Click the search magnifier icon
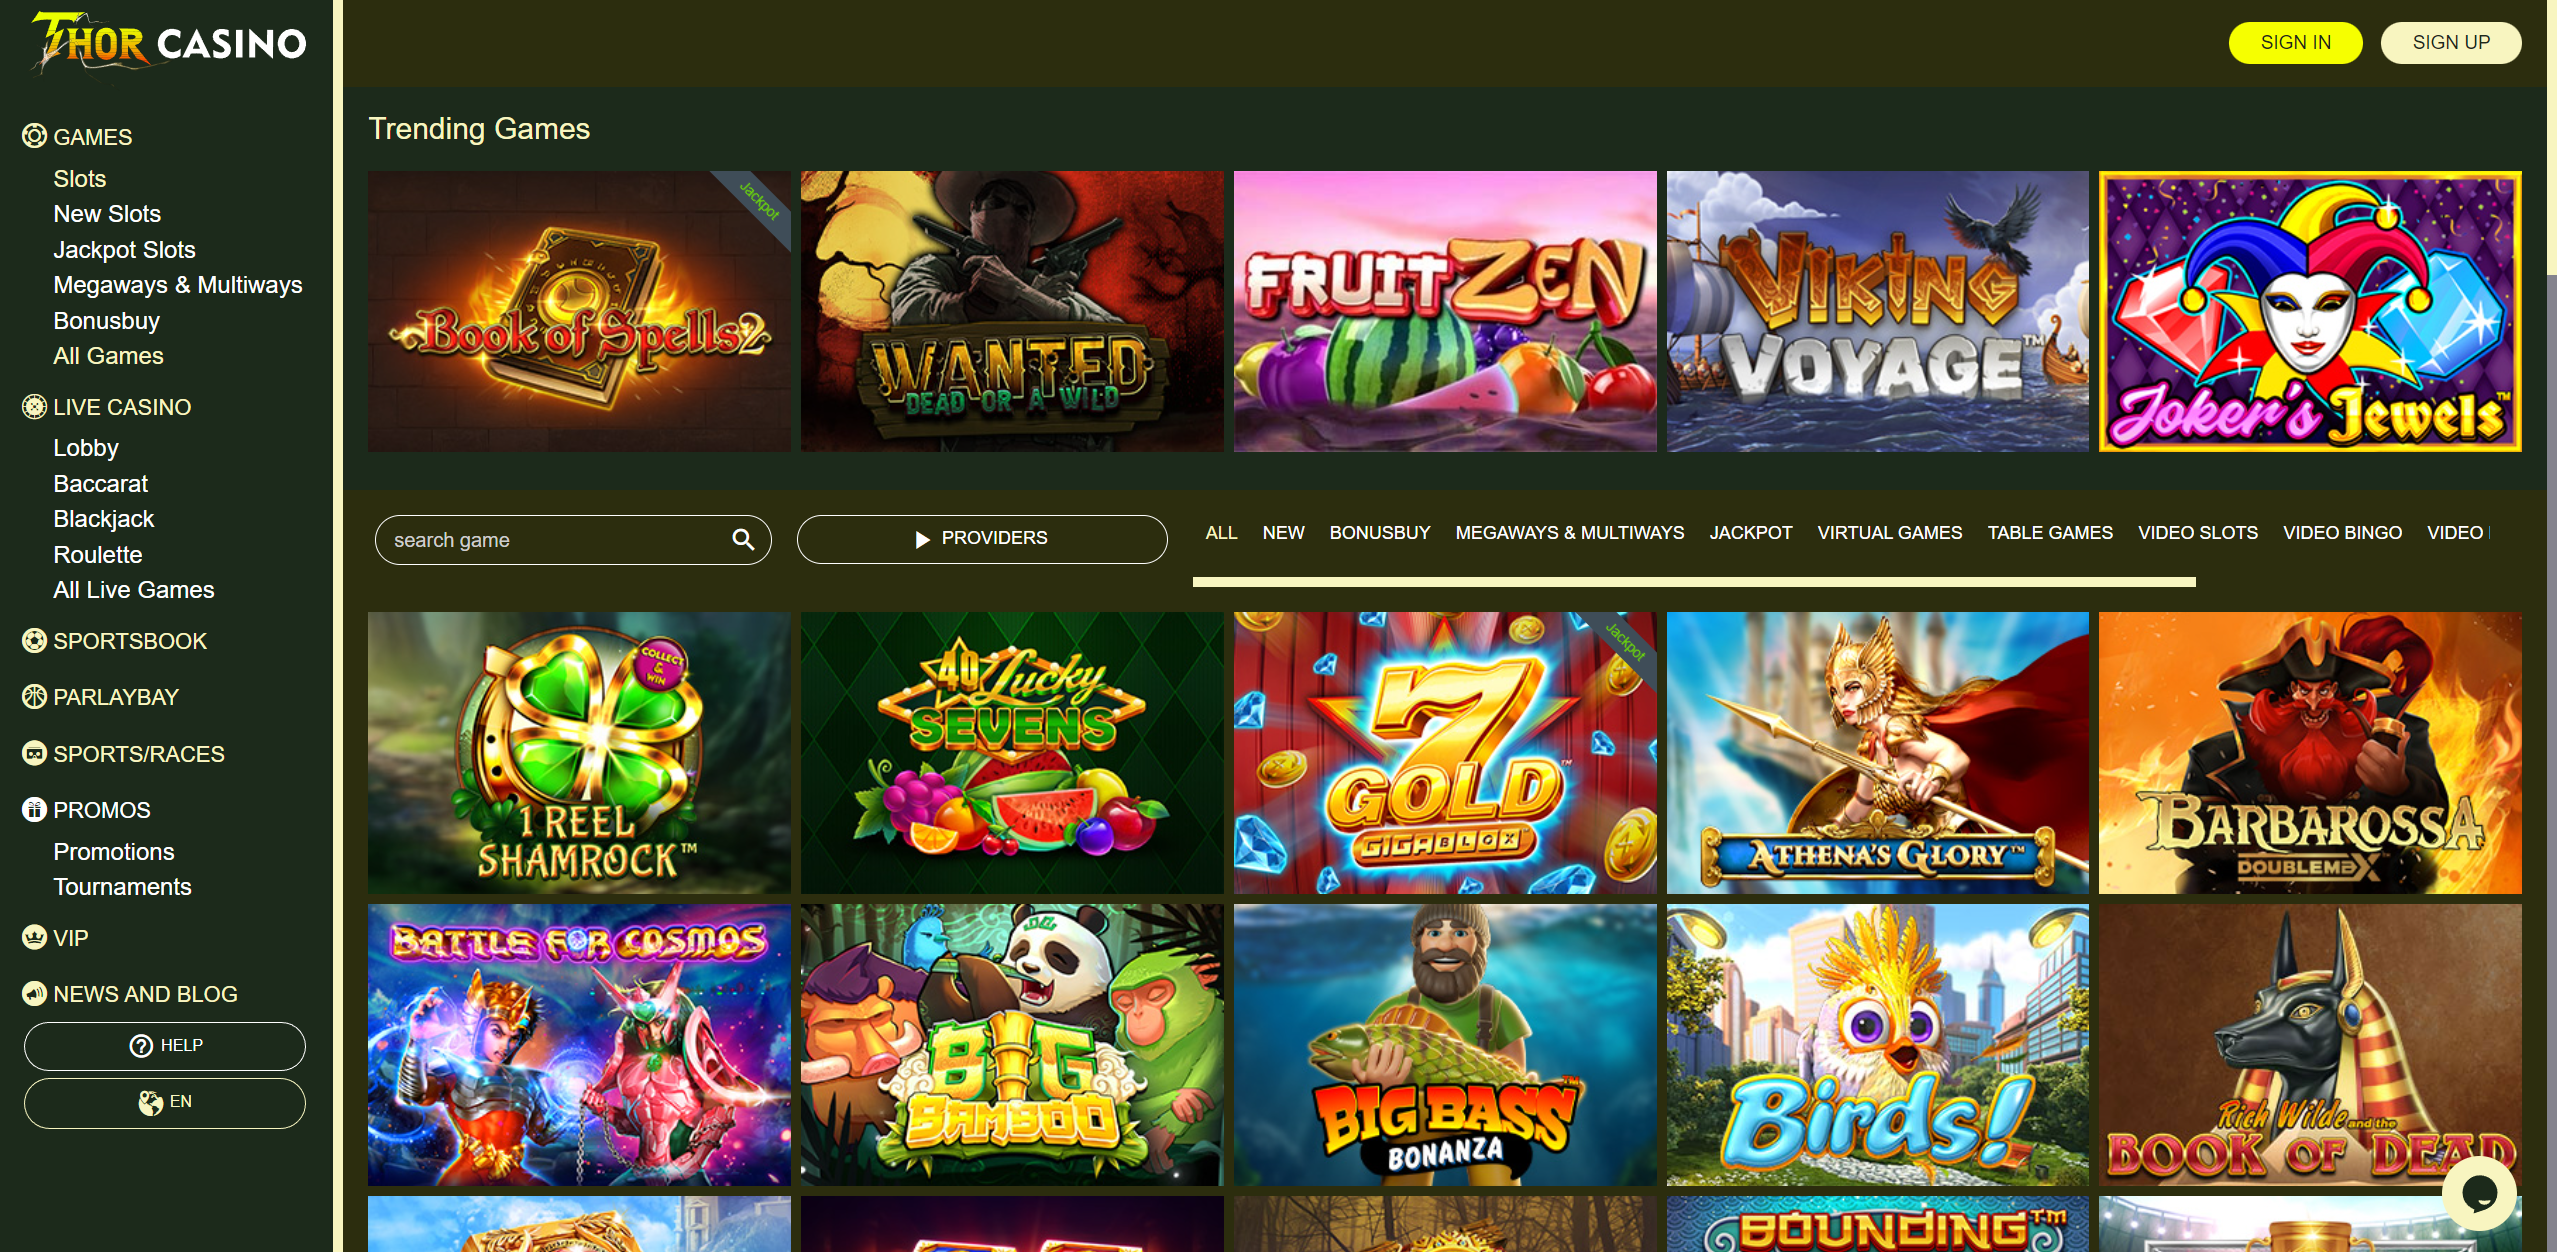Image resolution: width=2557 pixels, height=1252 pixels. click(743, 540)
